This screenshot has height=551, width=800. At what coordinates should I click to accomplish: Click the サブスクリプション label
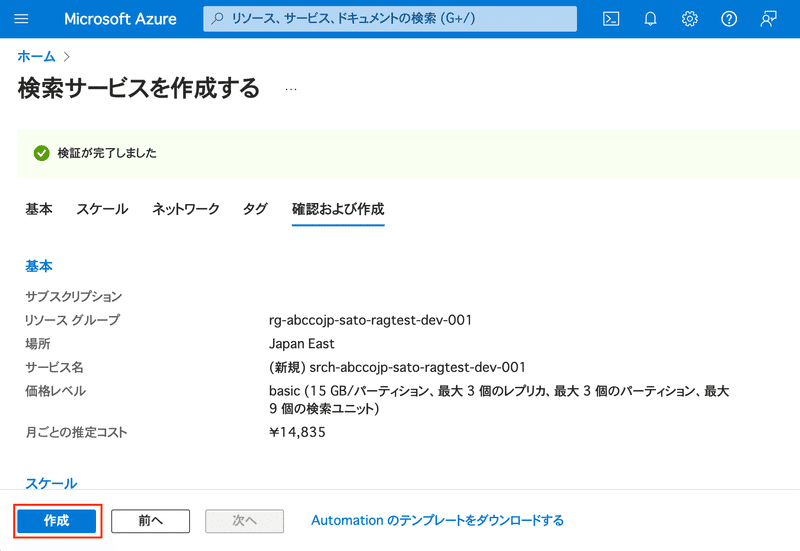click(74, 296)
